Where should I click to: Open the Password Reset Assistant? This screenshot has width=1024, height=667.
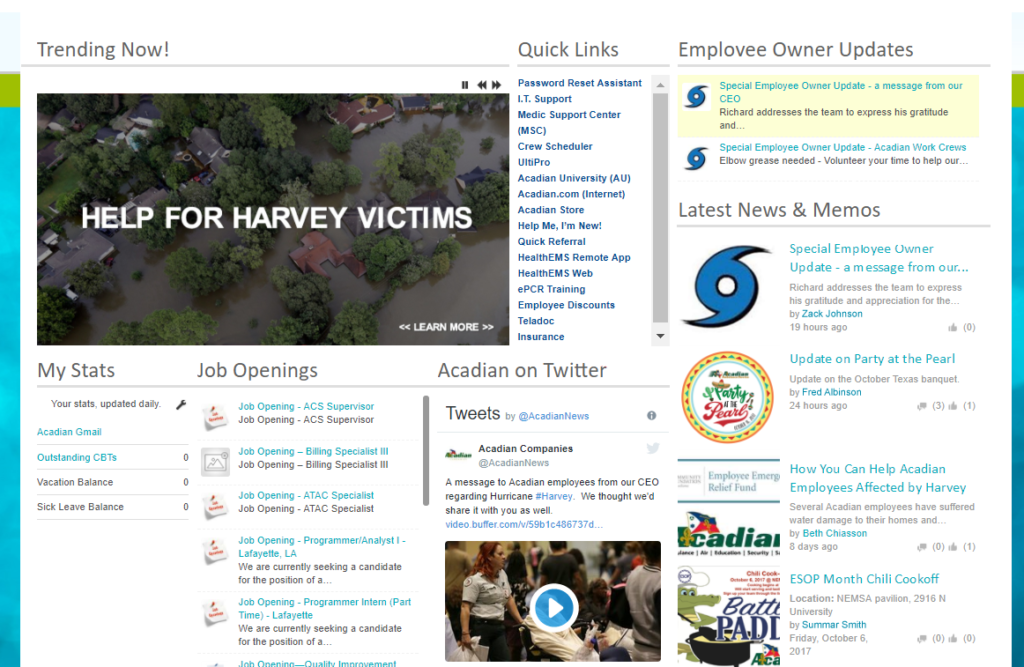[577, 82]
